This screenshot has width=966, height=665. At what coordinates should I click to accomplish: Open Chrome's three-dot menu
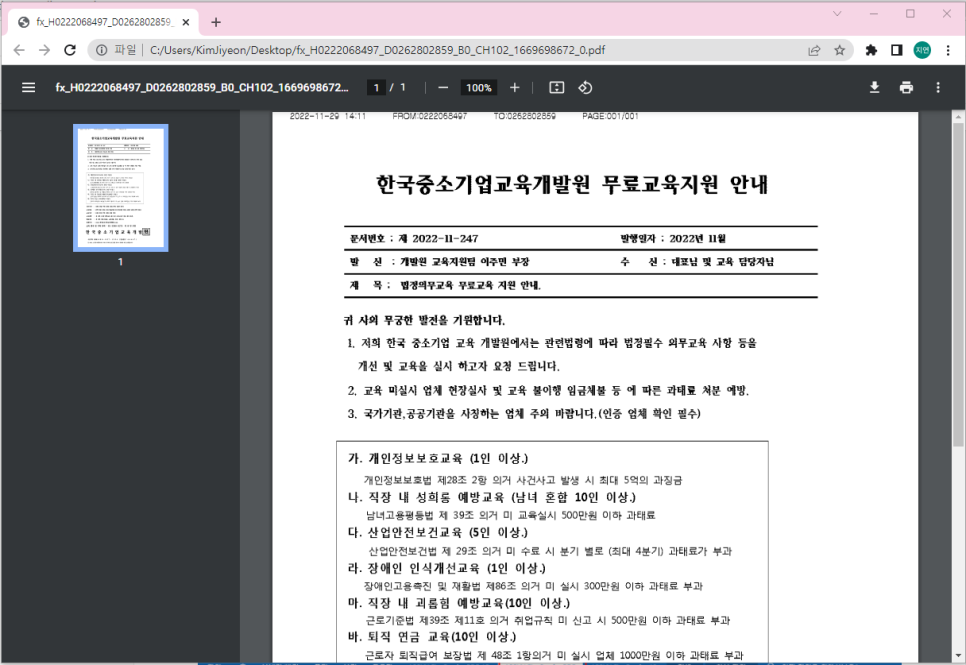[948, 51]
